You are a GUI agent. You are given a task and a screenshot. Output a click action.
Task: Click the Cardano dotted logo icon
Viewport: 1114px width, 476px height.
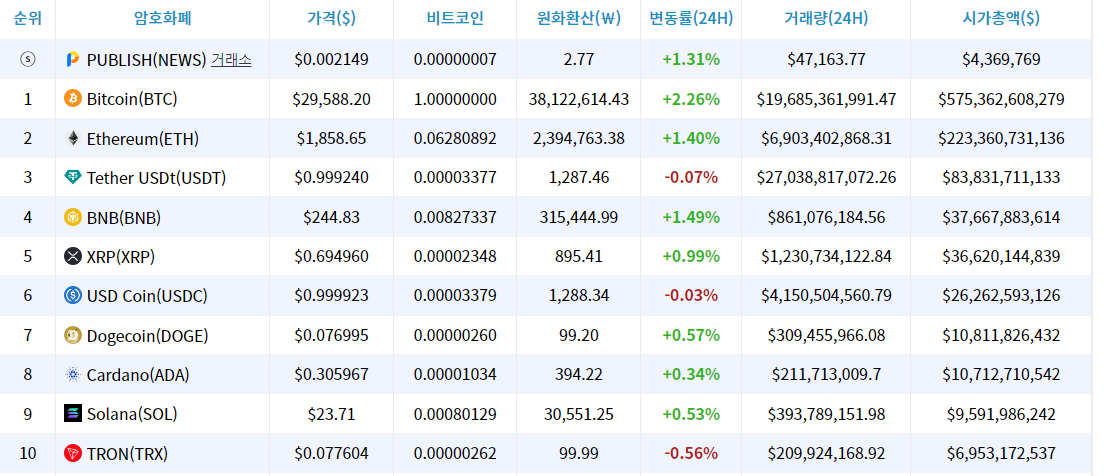[72, 374]
